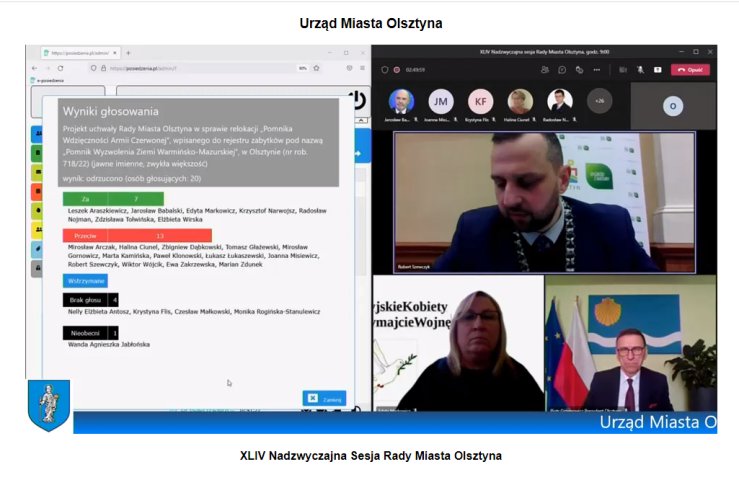The image size is (739, 480).
Task: Click the red recording indicator in Teams
Action: [x=397, y=70]
